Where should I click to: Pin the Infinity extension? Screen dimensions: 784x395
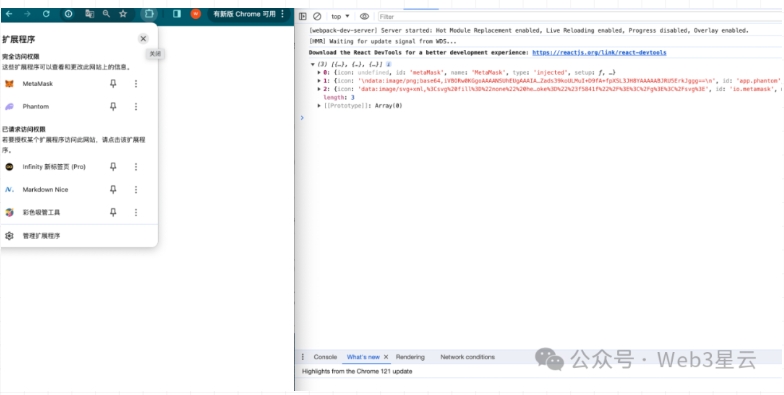pyautogui.click(x=113, y=166)
